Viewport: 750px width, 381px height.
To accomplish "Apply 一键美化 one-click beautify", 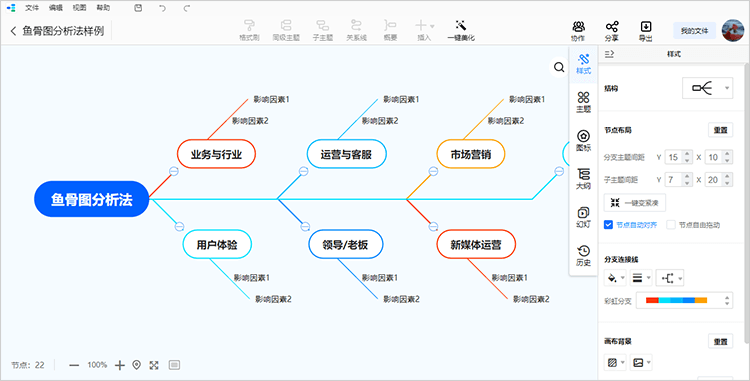I will coord(461,30).
